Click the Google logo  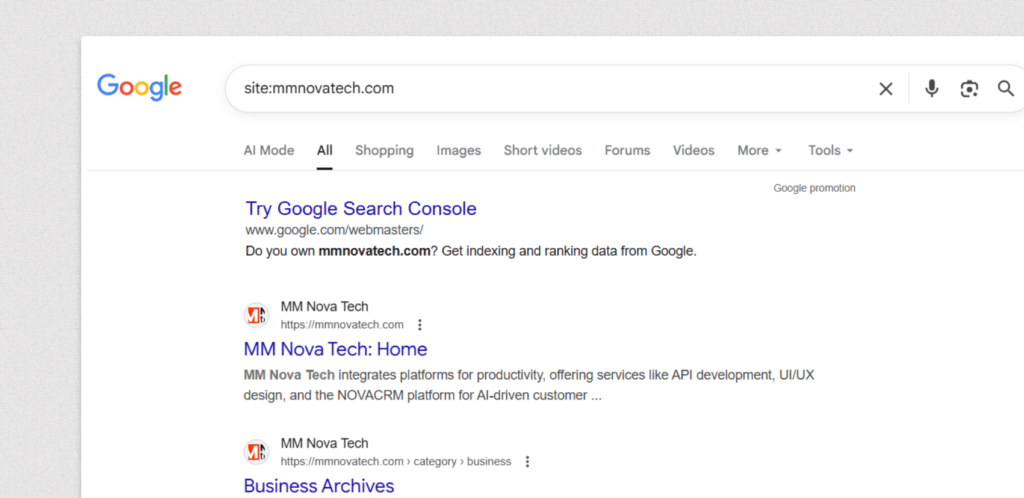tap(139, 87)
